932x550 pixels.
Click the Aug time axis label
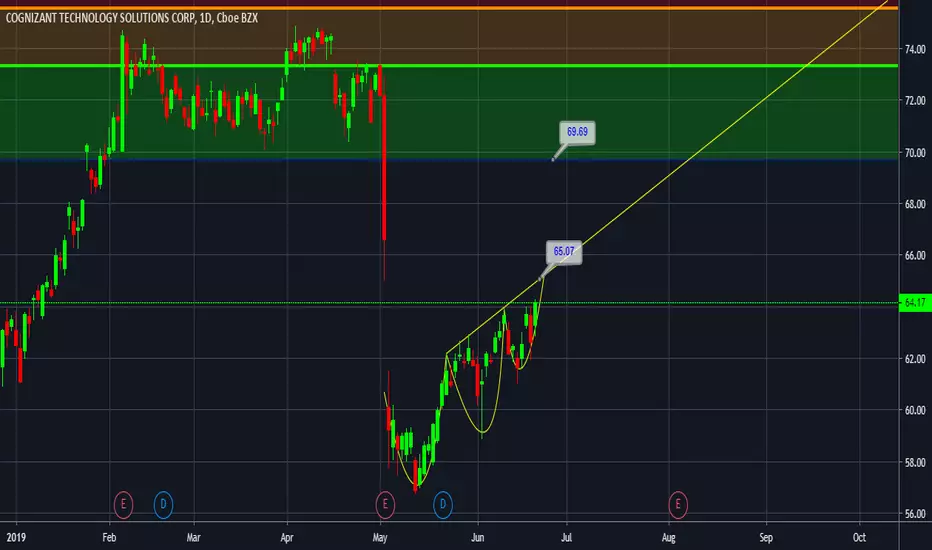point(669,538)
